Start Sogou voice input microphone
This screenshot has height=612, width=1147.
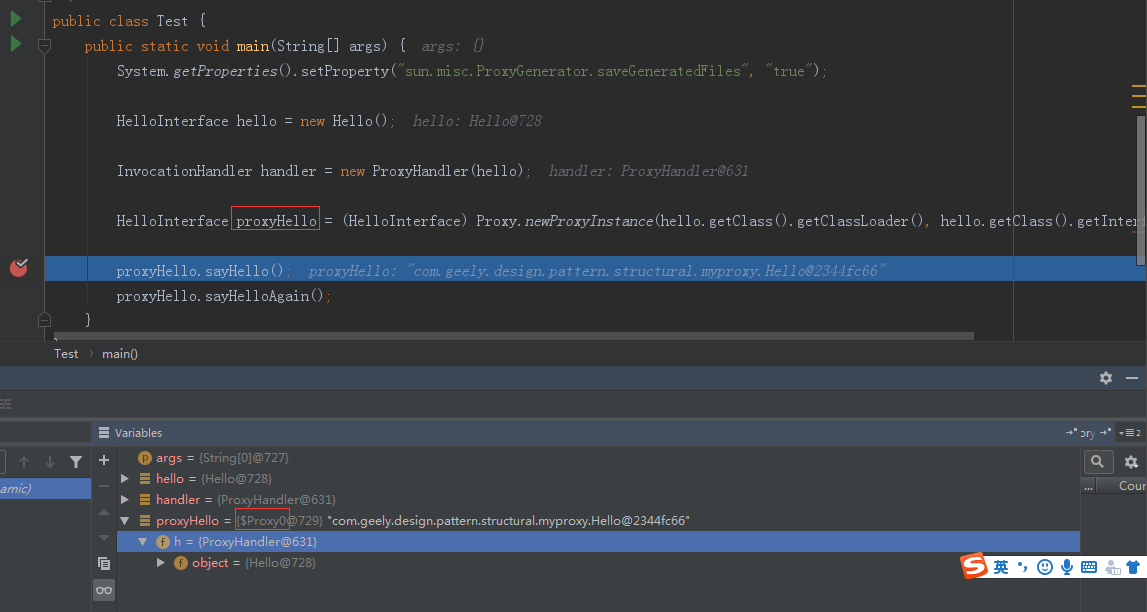(1067, 567)
